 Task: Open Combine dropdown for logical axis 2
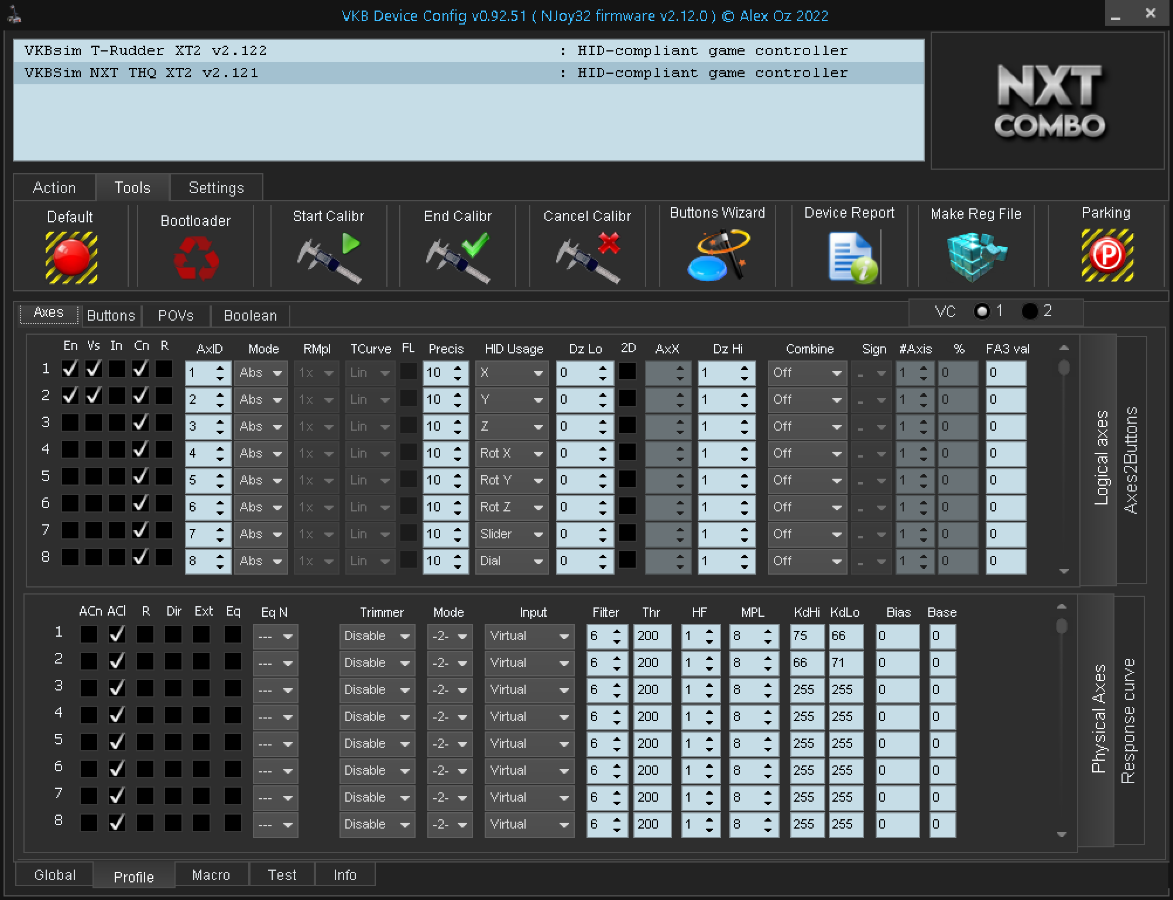(807, 400)
